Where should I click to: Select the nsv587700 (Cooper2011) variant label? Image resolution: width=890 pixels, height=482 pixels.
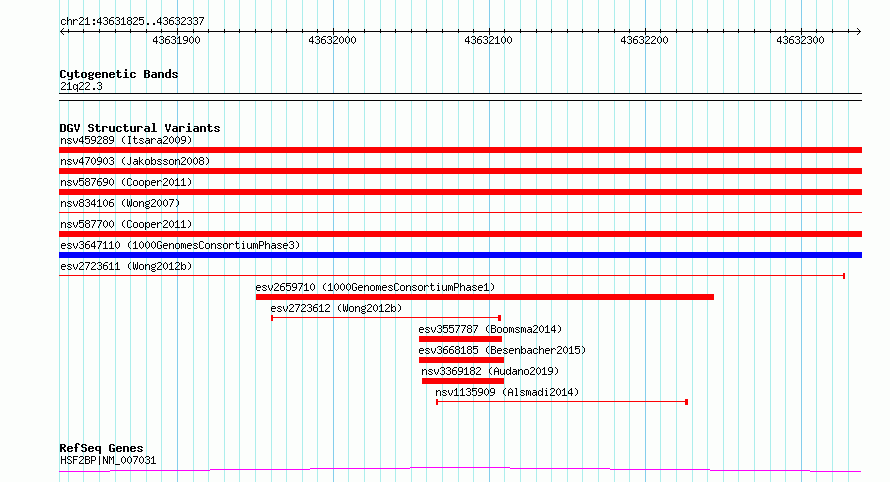(x=126, y=224)
